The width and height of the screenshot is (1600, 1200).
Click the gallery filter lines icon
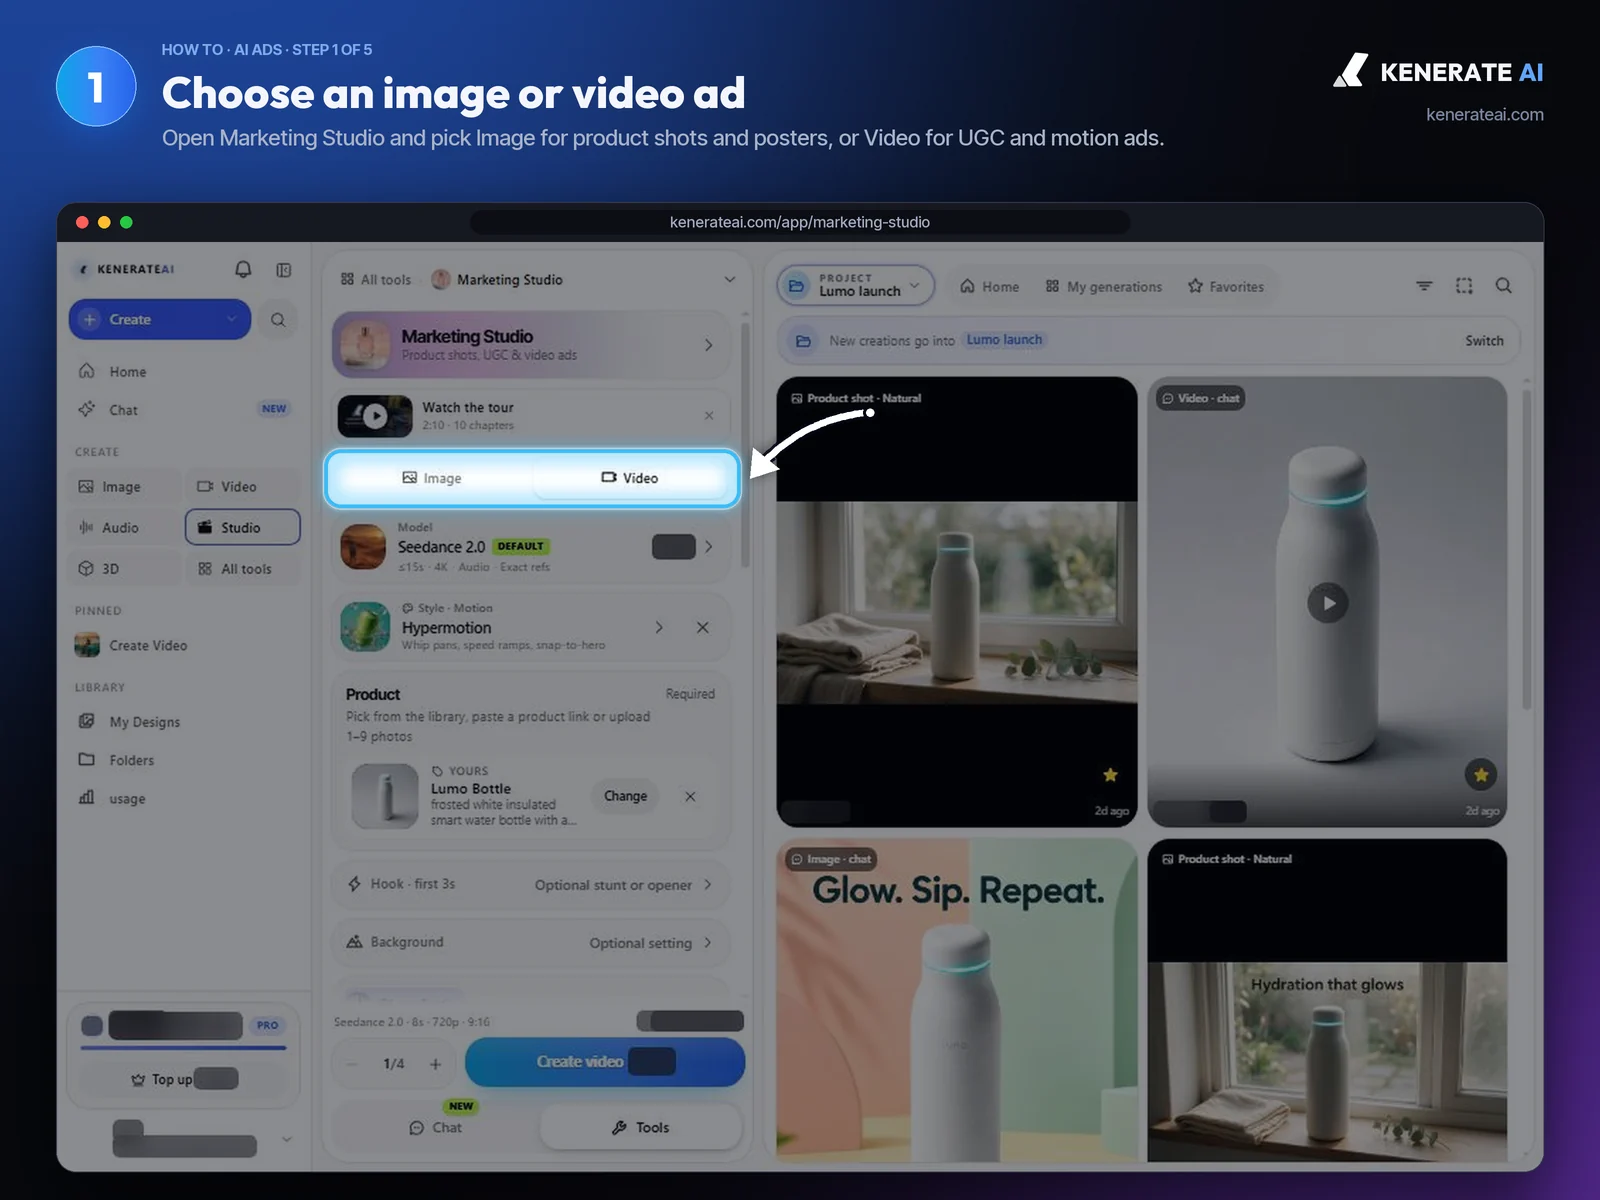point(1424,286)
